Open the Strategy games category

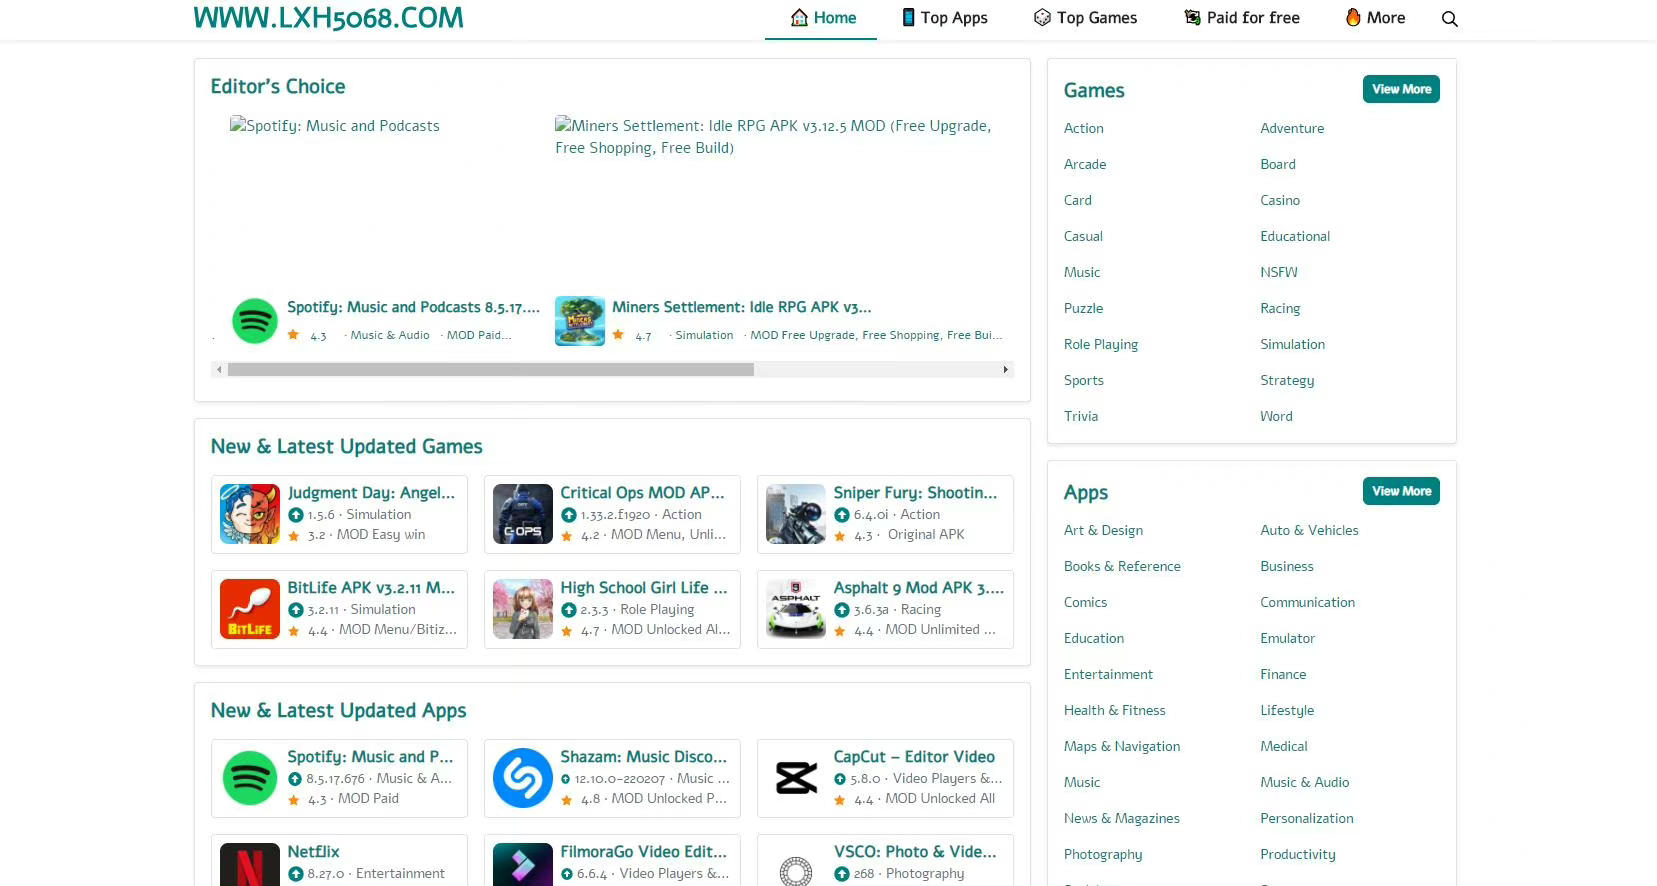1287,380
